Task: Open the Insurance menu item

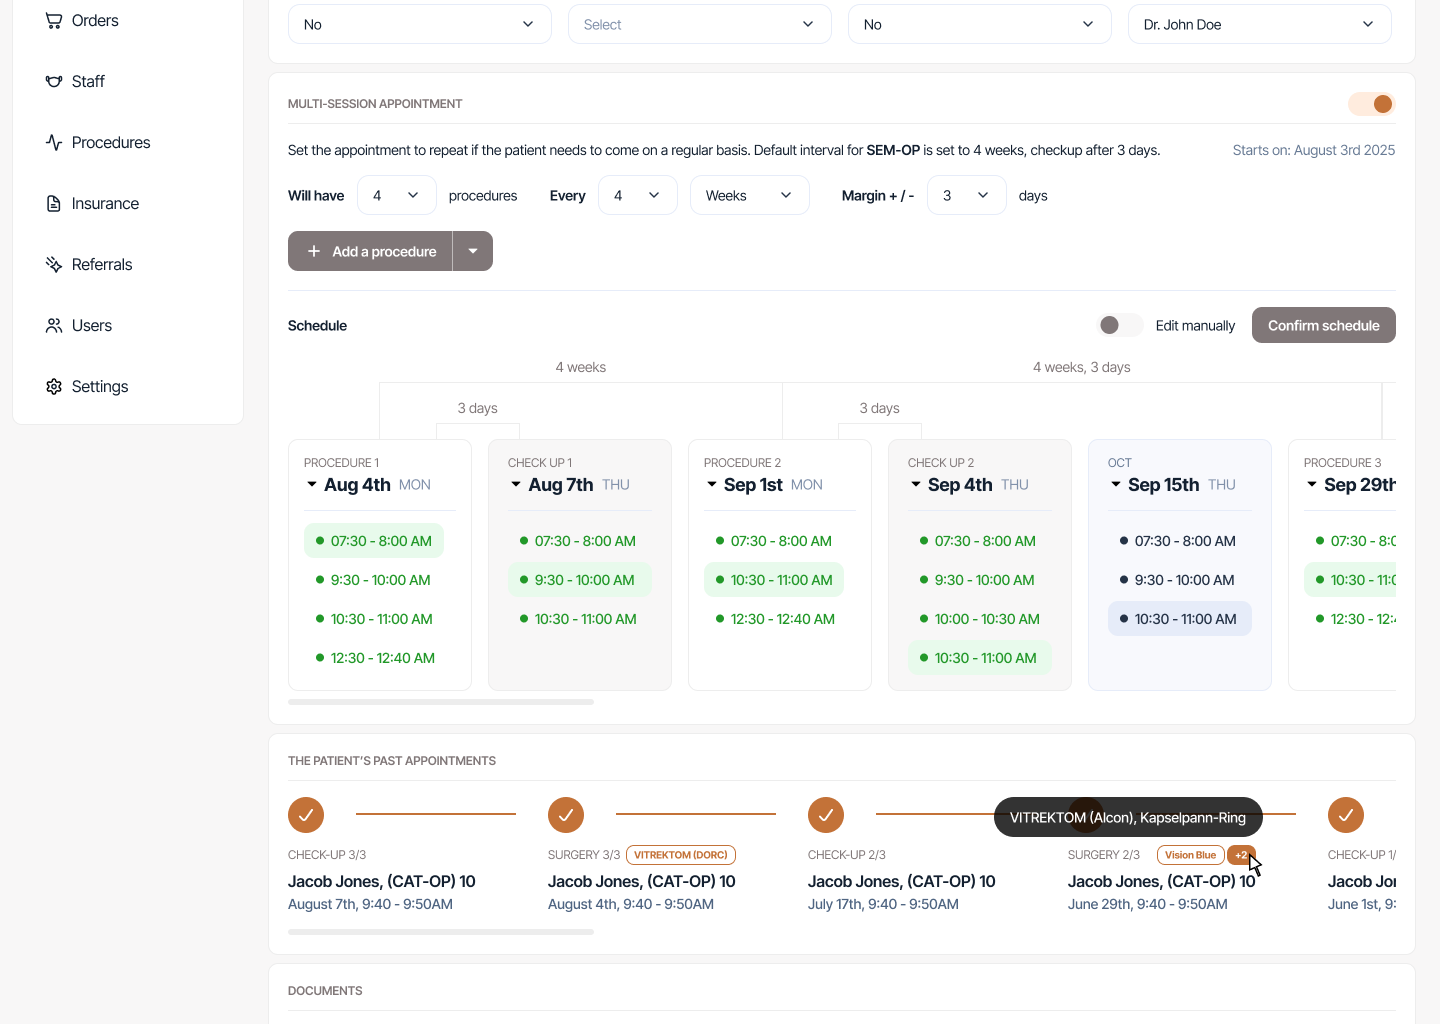Action: 105,204
